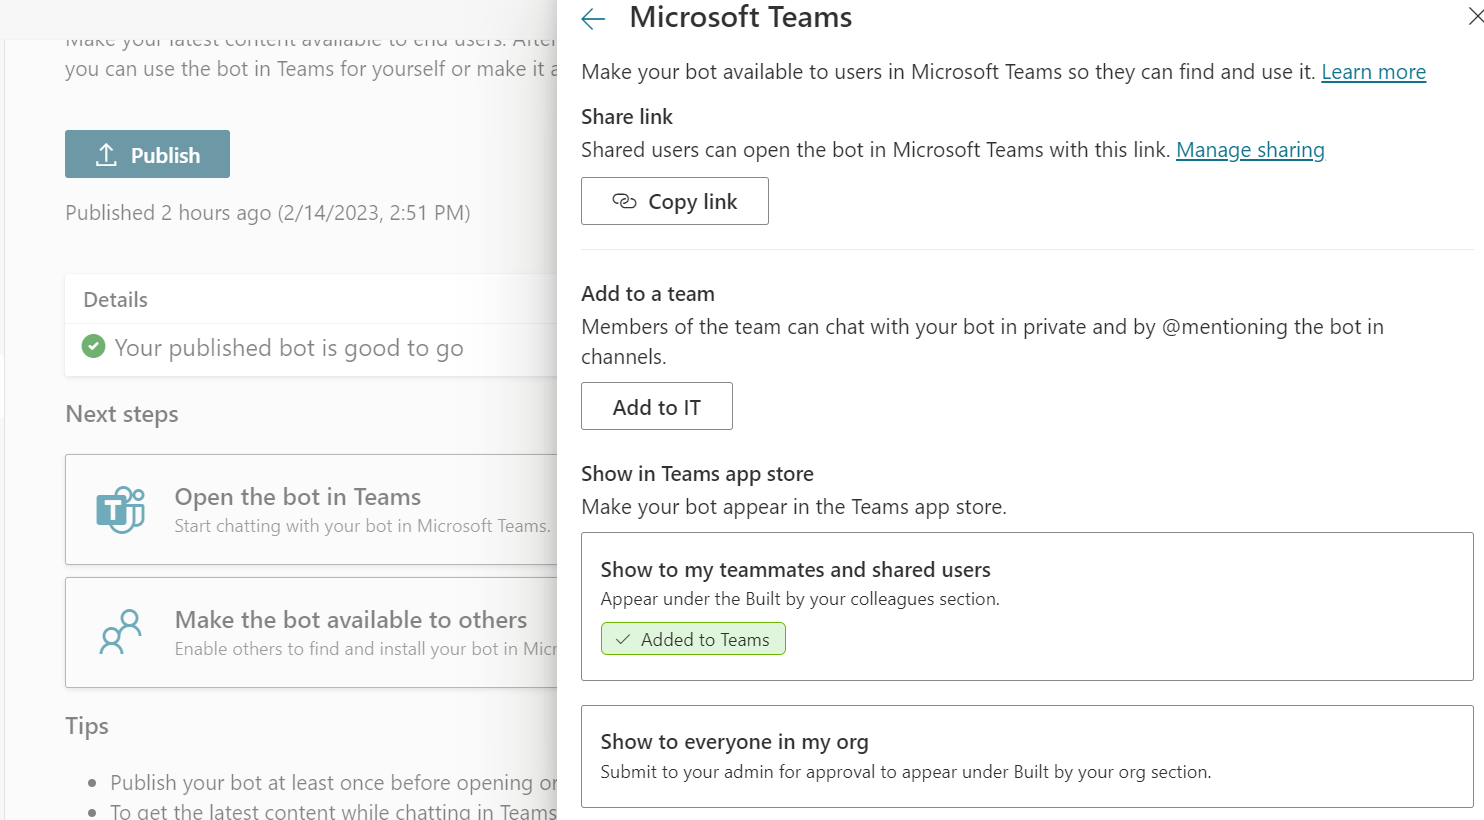Click the Share link heading
This screenshot has width=1484, height=820.
pyautogui.click(x=627, y=117)
